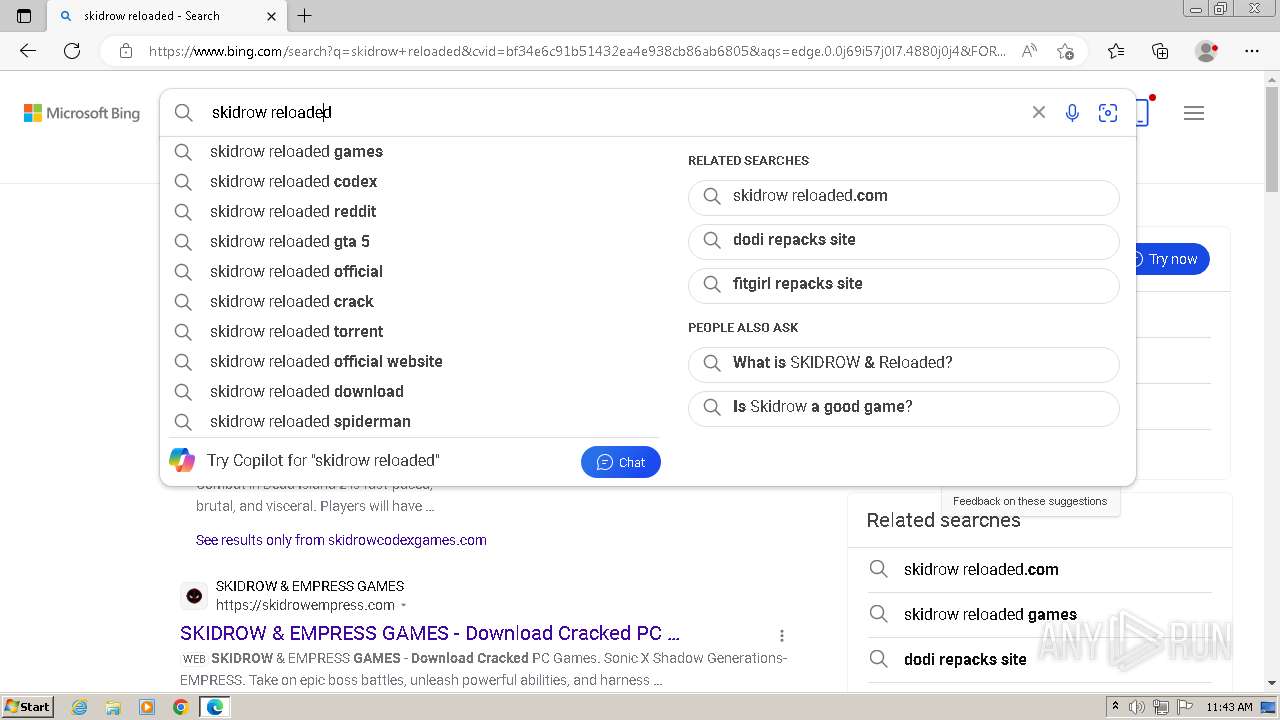This screenshot has width=1280, height=720.
Task: Open browser Collections
Action: (x=1160, y=51)
